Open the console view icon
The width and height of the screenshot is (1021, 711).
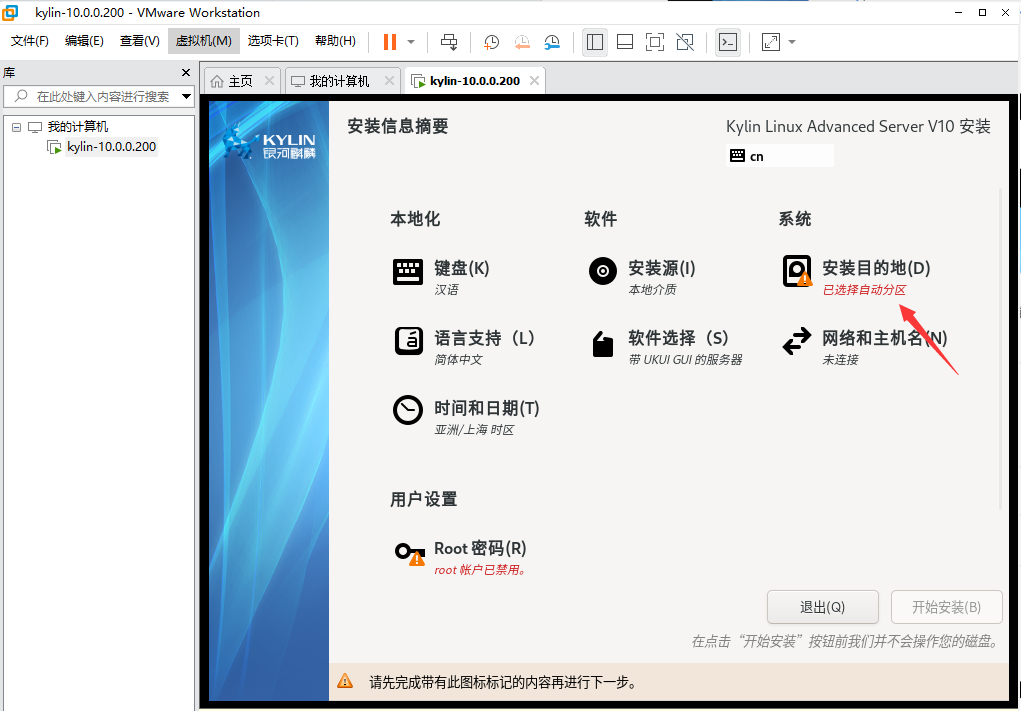tap(728, 42)
